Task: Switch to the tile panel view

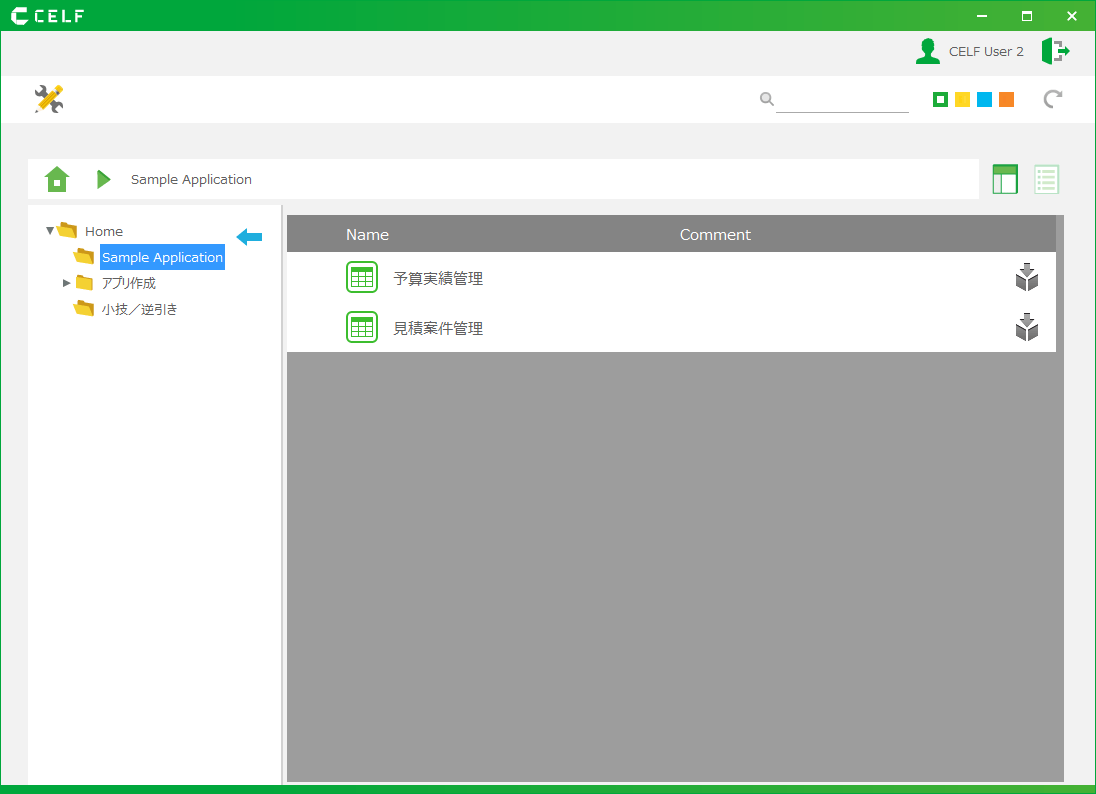Action: (x=1004, y=179)
